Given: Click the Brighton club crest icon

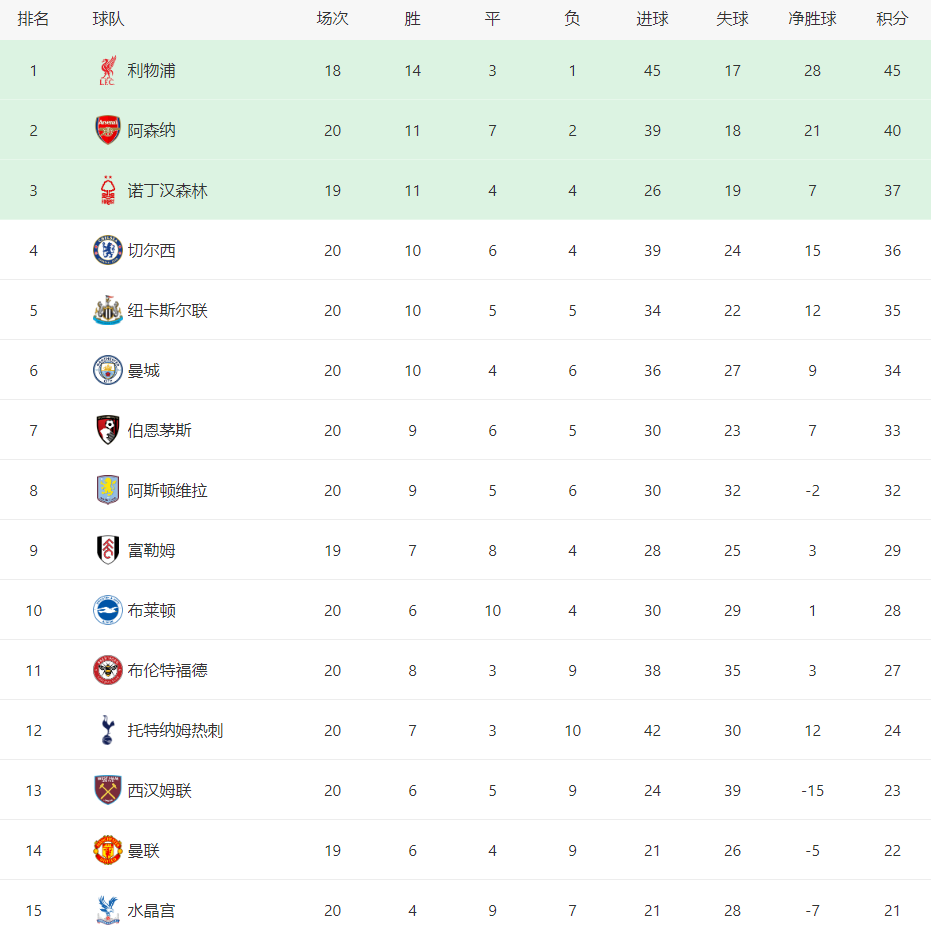Looking at the screenshot, I should click(x=107, y=610).
